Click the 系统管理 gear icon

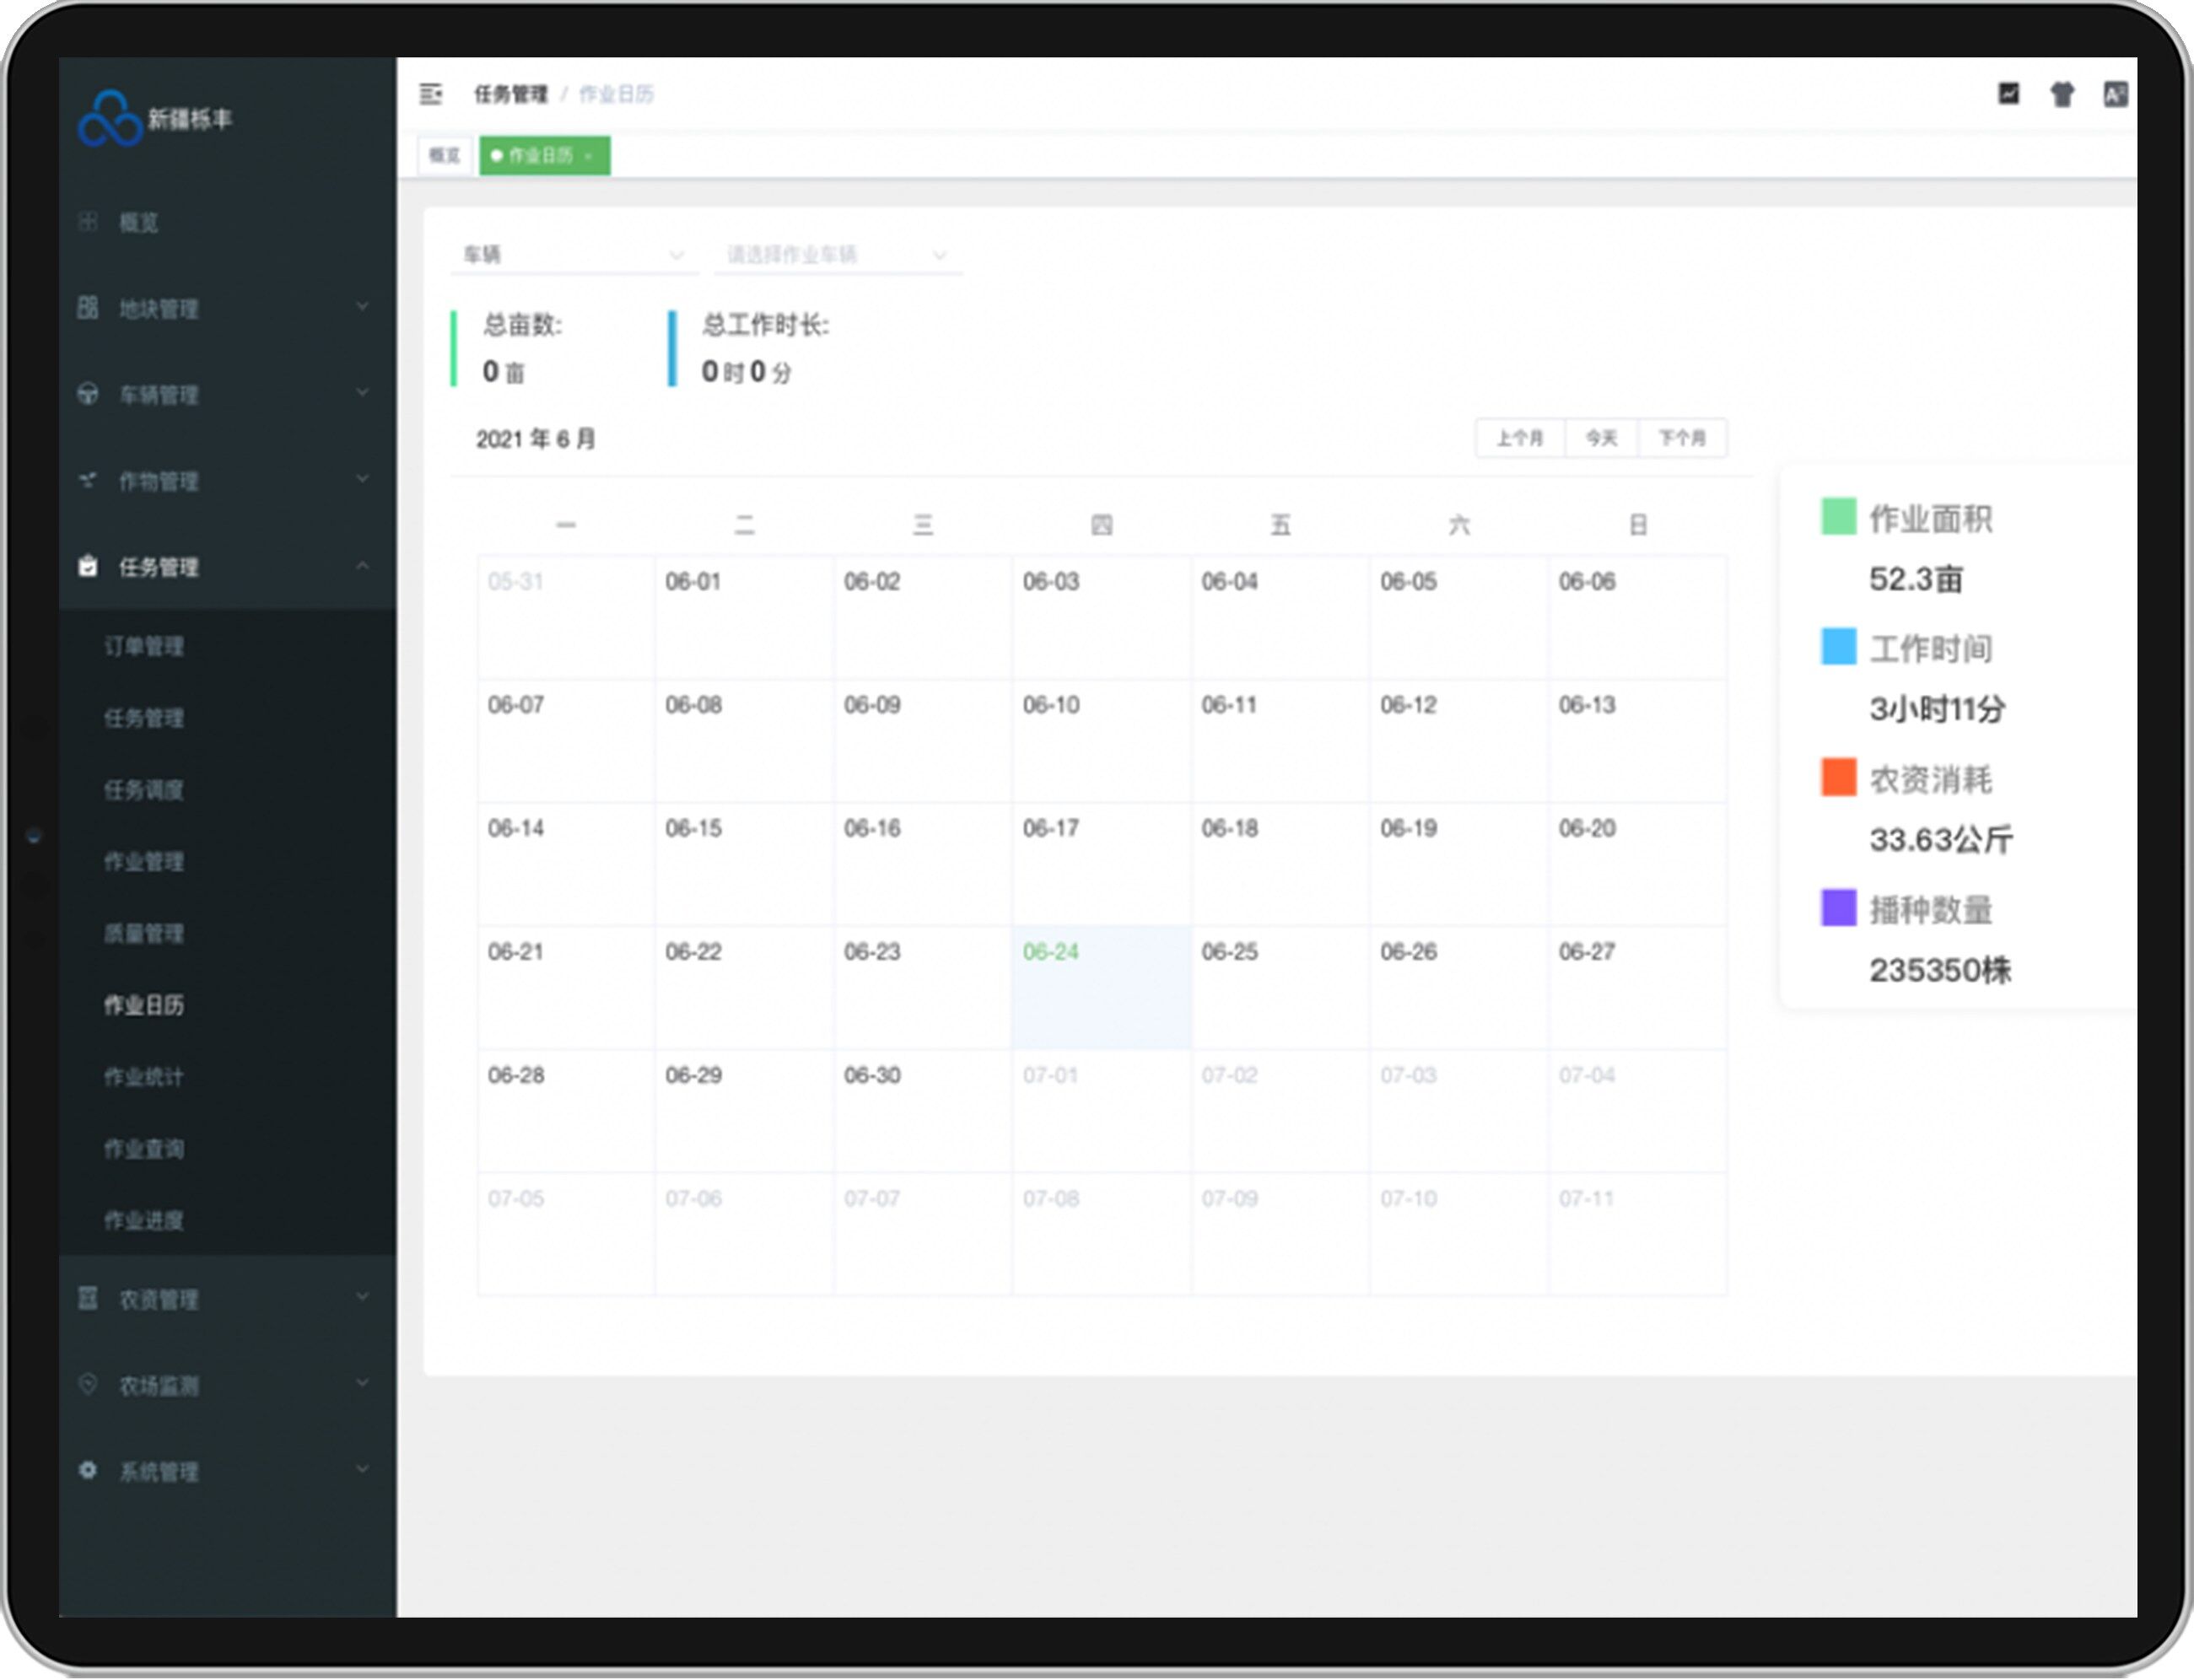[x=88, y=1470]
